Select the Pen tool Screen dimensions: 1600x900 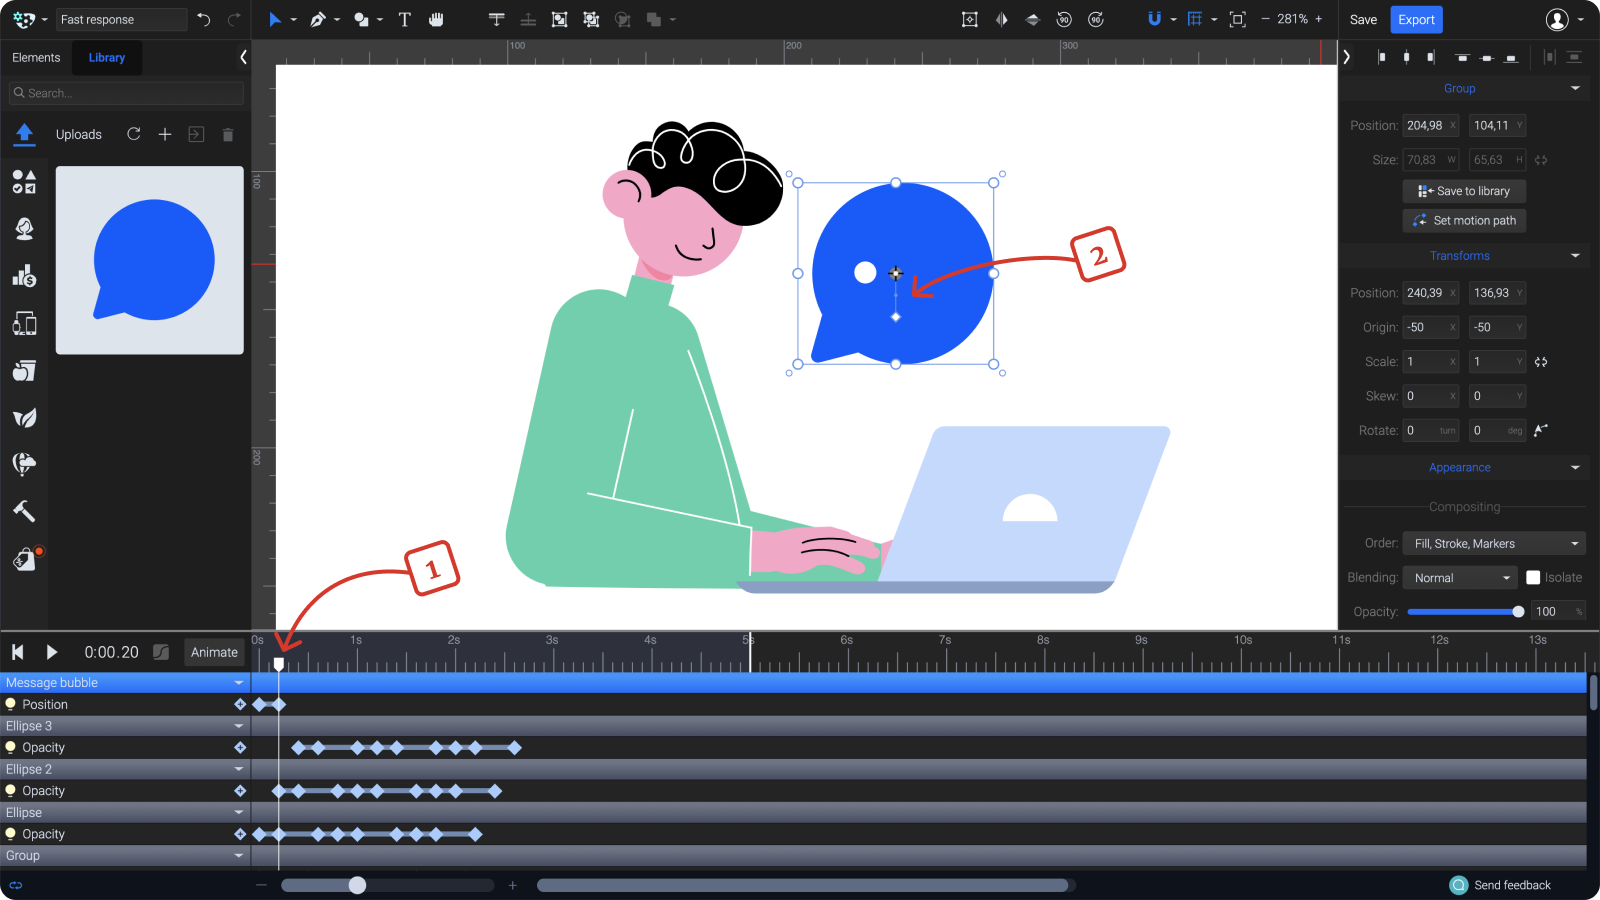click(315, 19)
